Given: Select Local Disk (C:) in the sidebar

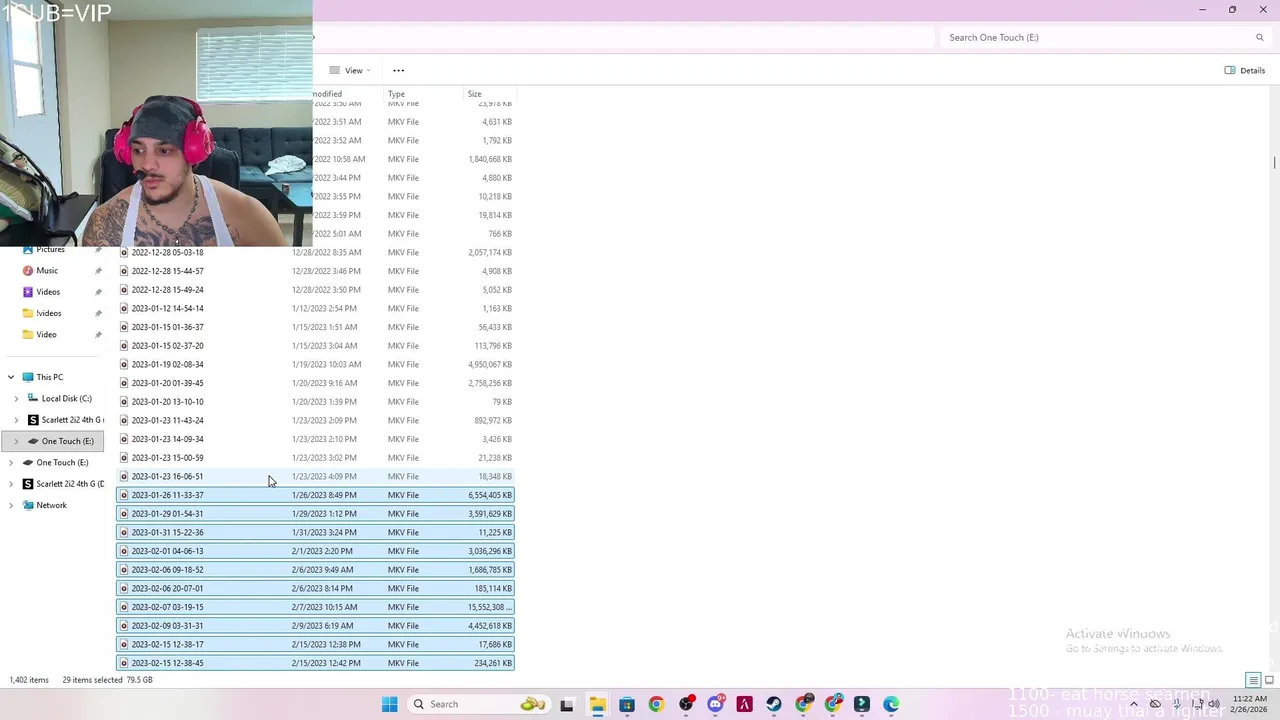Looking at the screenshot, I should click(x=66, y=398).
